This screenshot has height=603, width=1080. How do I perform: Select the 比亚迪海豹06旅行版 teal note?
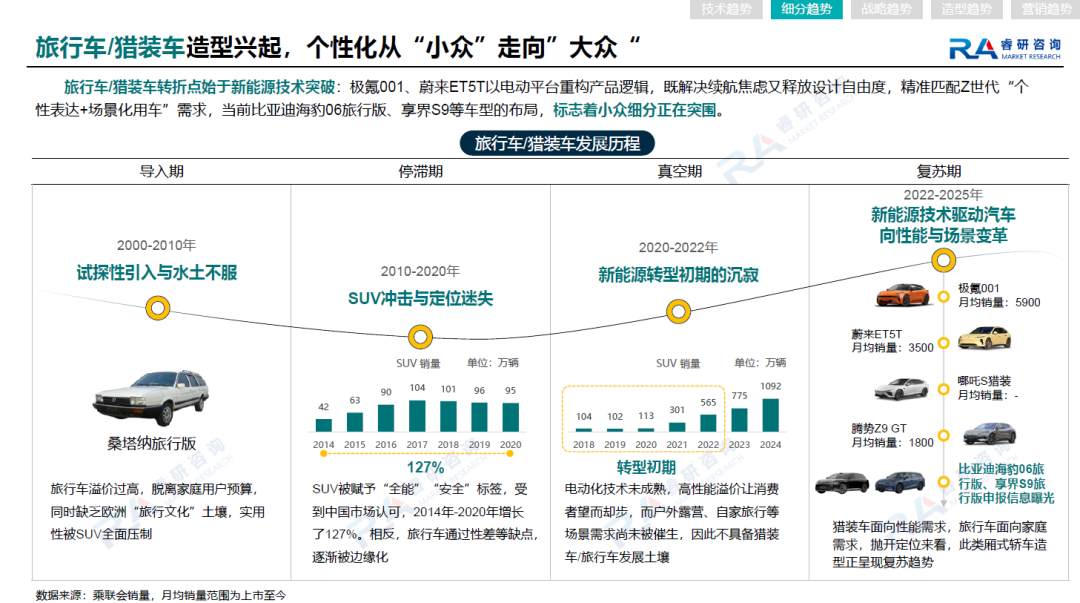tap(1006, 483)
